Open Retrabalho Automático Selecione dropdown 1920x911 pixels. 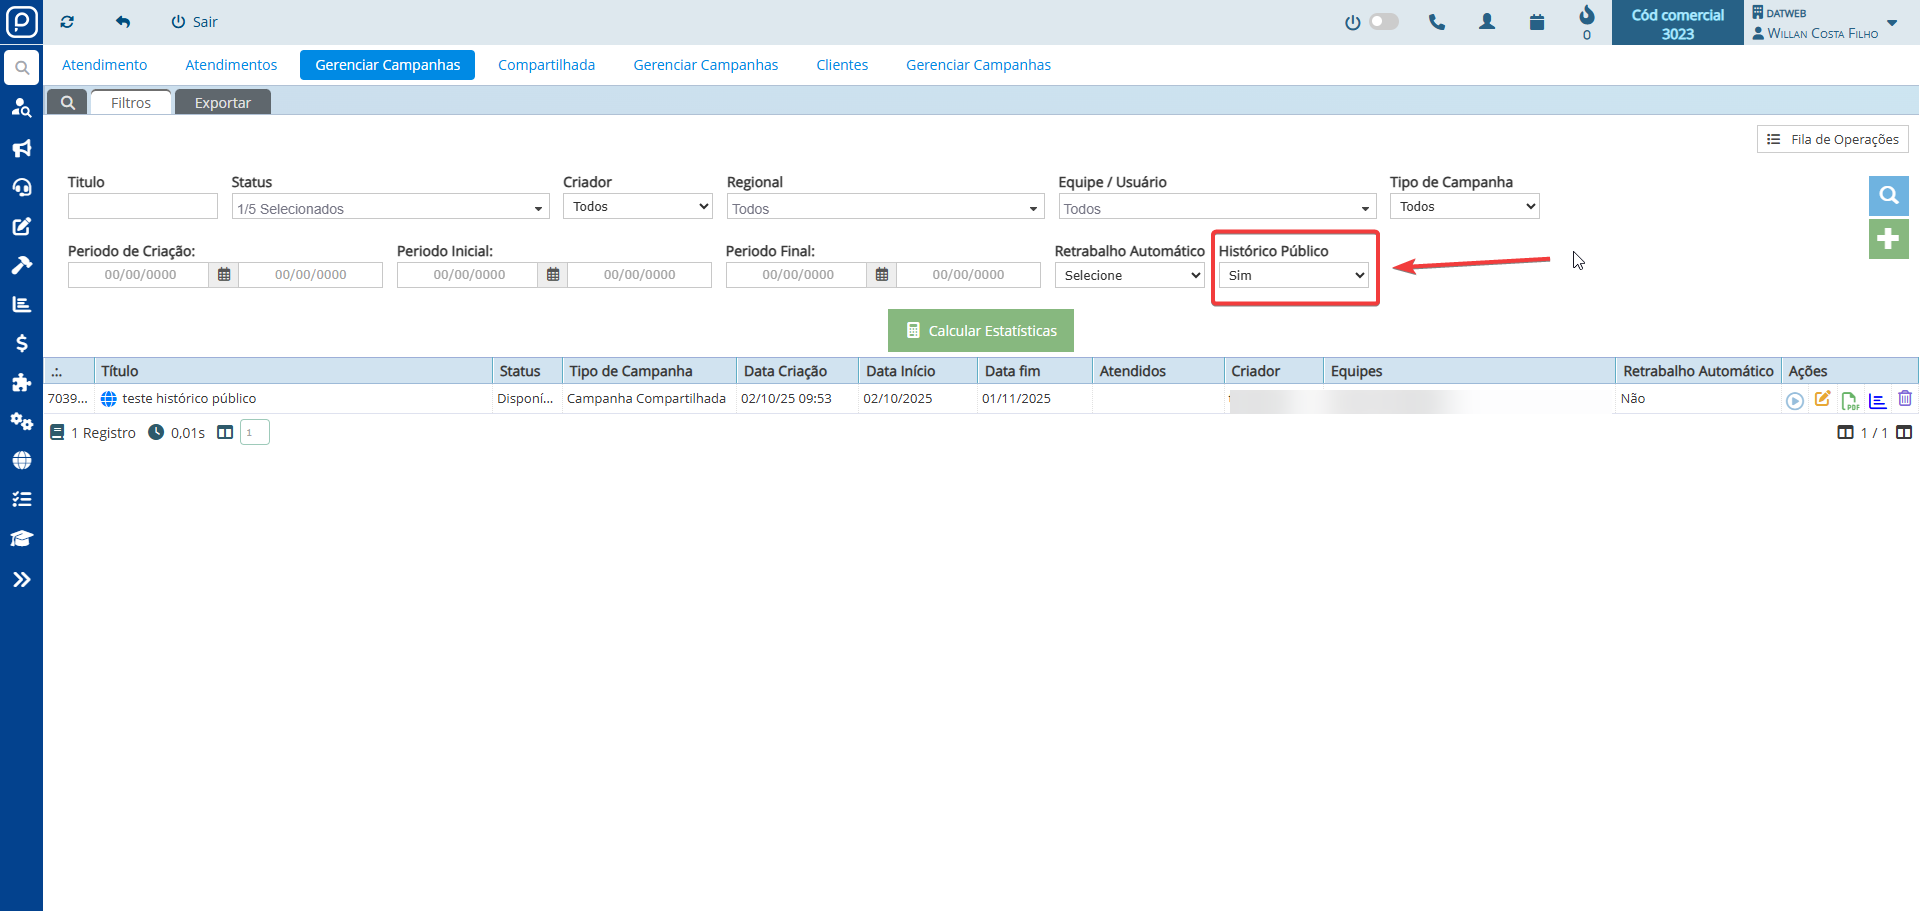[x=1130, y=275]
